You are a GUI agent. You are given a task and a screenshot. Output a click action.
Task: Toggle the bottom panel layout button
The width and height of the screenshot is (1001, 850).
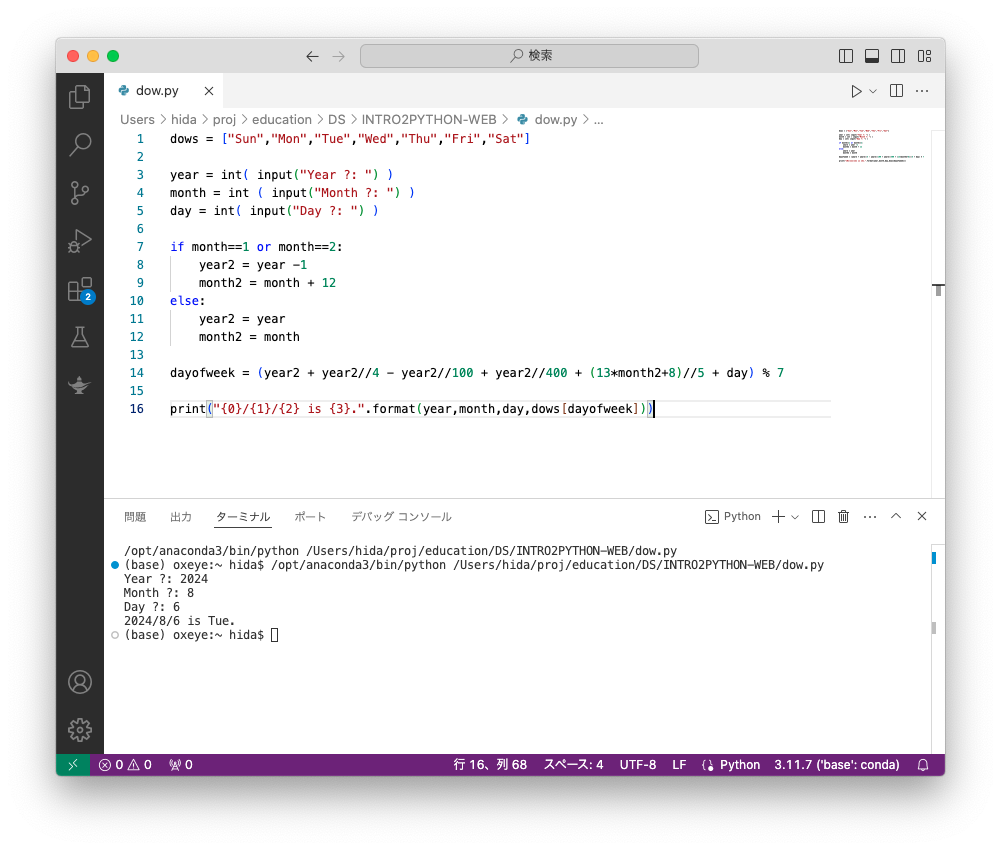(x=872, y=56)
